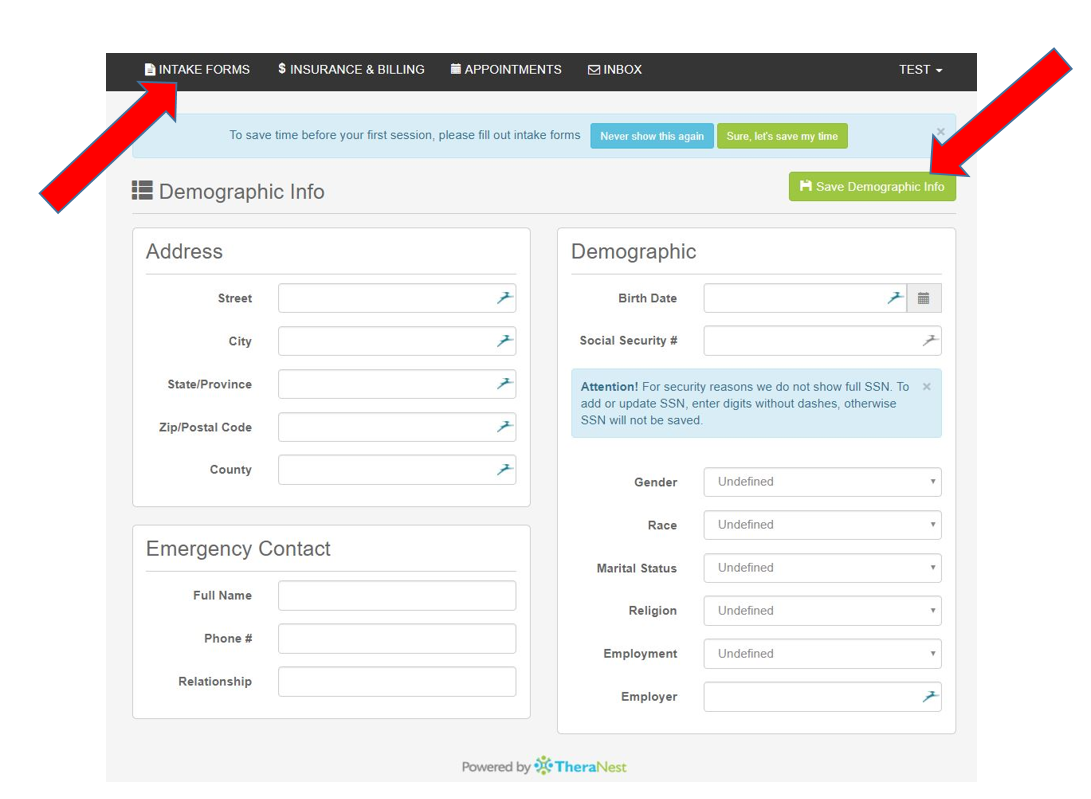Go to Insurance & Billing tab
The width and height of the screenshot is (1091, 799).
[351, 70]
